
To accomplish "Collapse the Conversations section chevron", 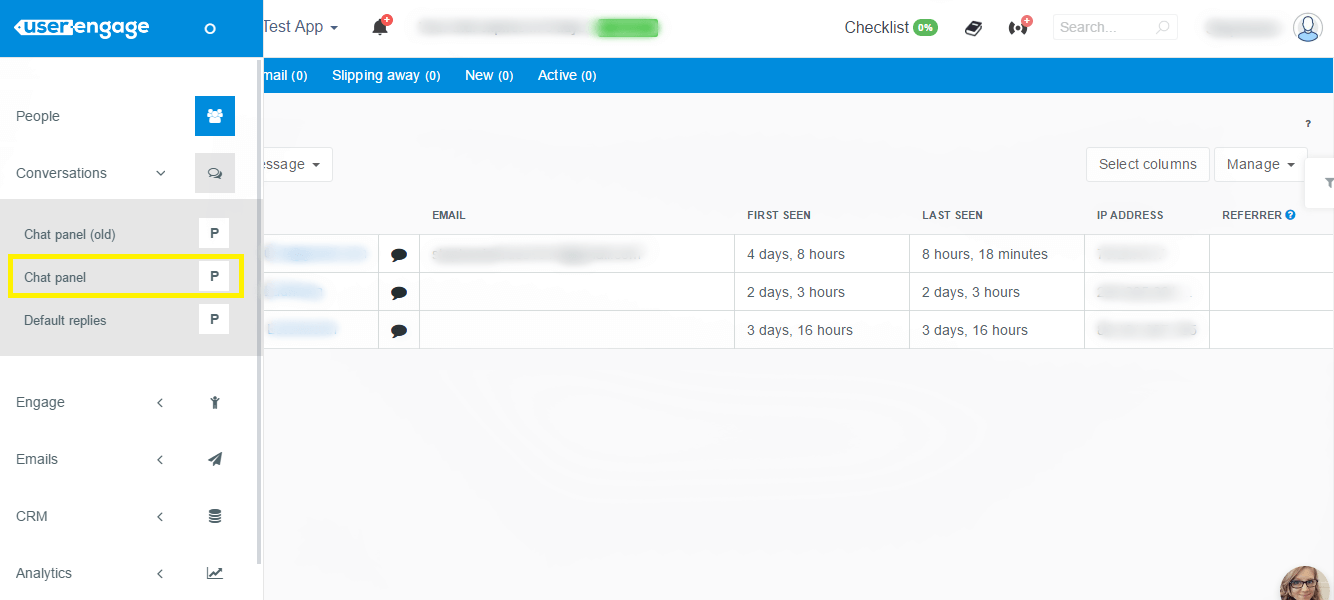I will point(160,172).
